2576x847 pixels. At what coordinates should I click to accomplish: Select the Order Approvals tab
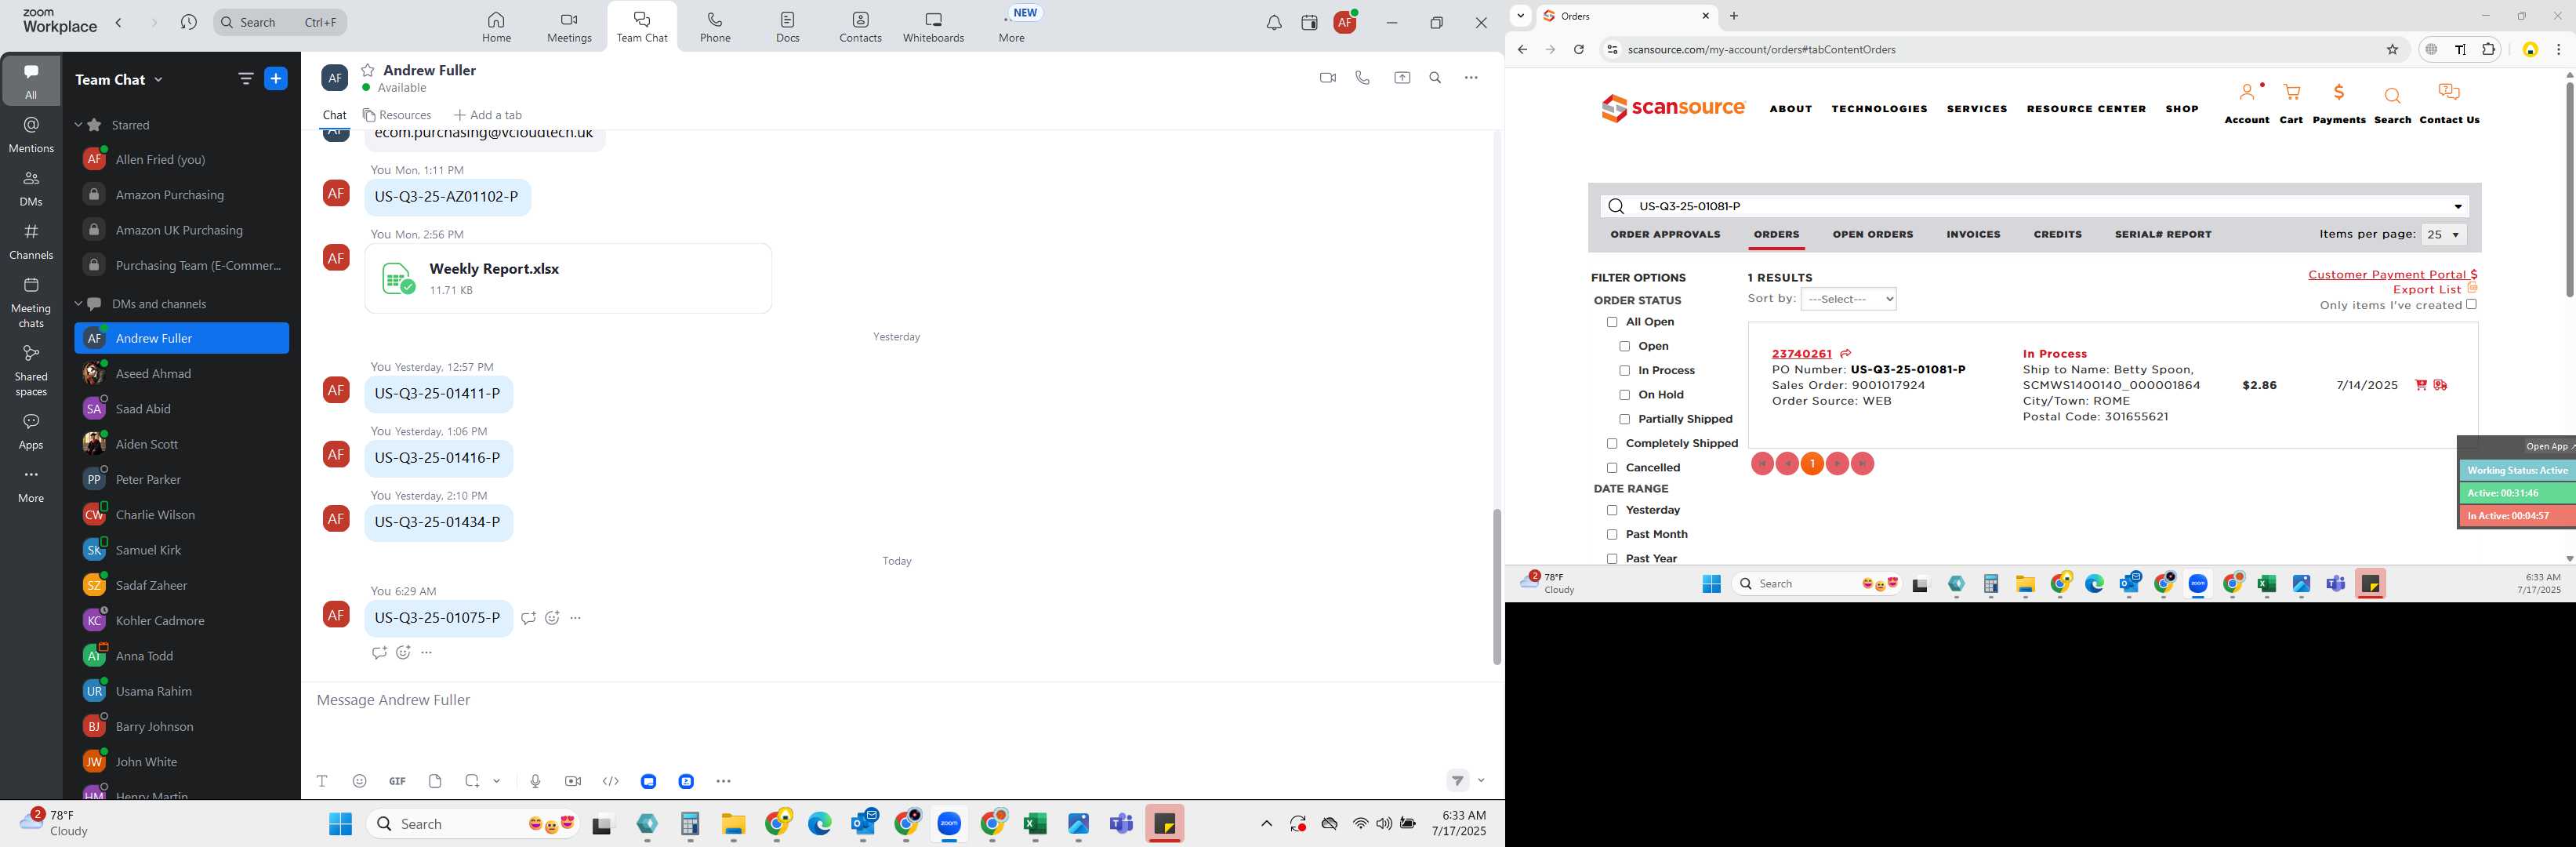[x=1665, y=235]
